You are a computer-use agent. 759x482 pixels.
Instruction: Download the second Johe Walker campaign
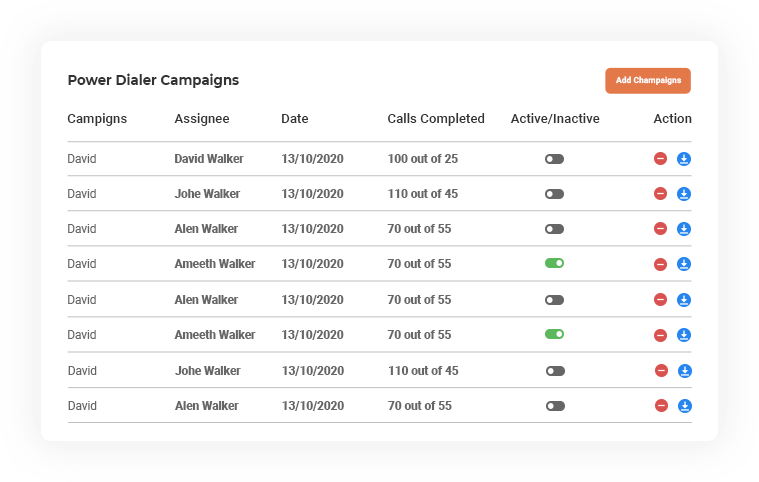pos(685,371)
